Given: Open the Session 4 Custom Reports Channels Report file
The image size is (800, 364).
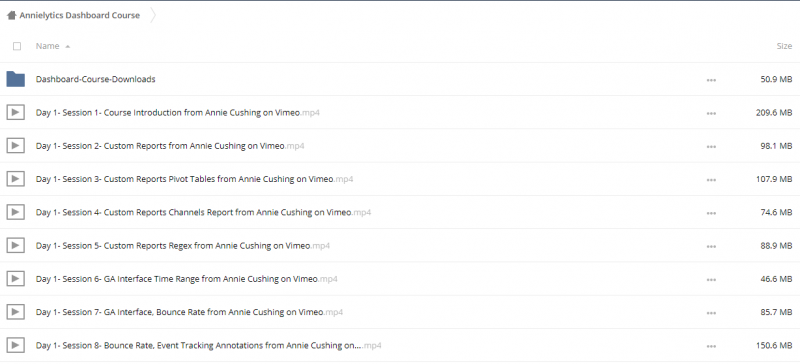Looking at the screenshot, I should point(203,212).
